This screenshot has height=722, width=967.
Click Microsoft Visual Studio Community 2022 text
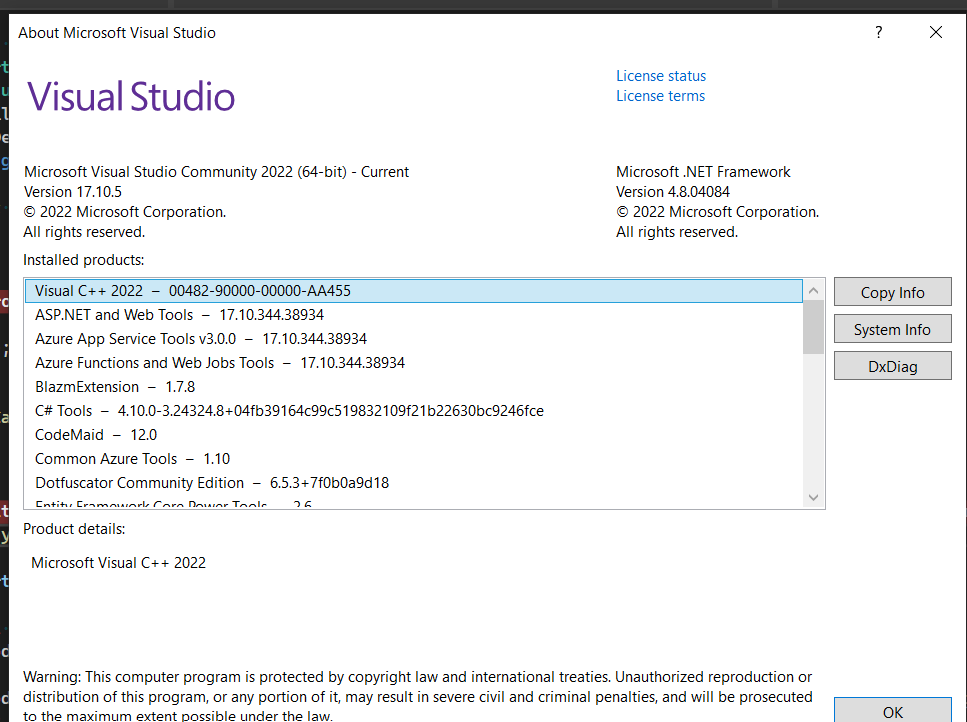point(216,172)
